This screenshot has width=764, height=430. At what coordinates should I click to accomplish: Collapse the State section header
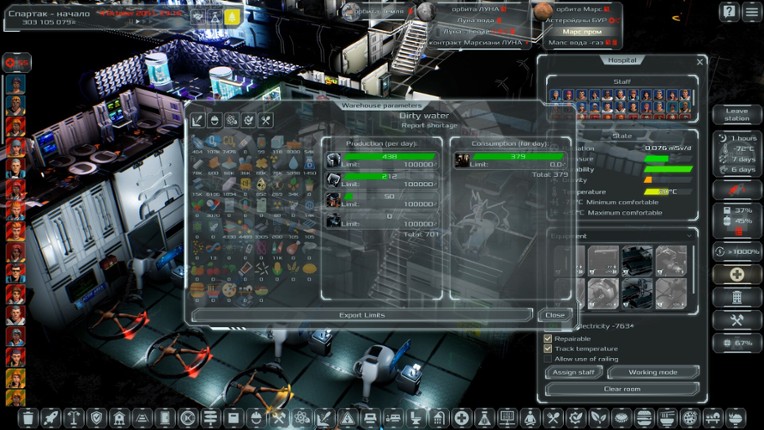coord(622,135)
